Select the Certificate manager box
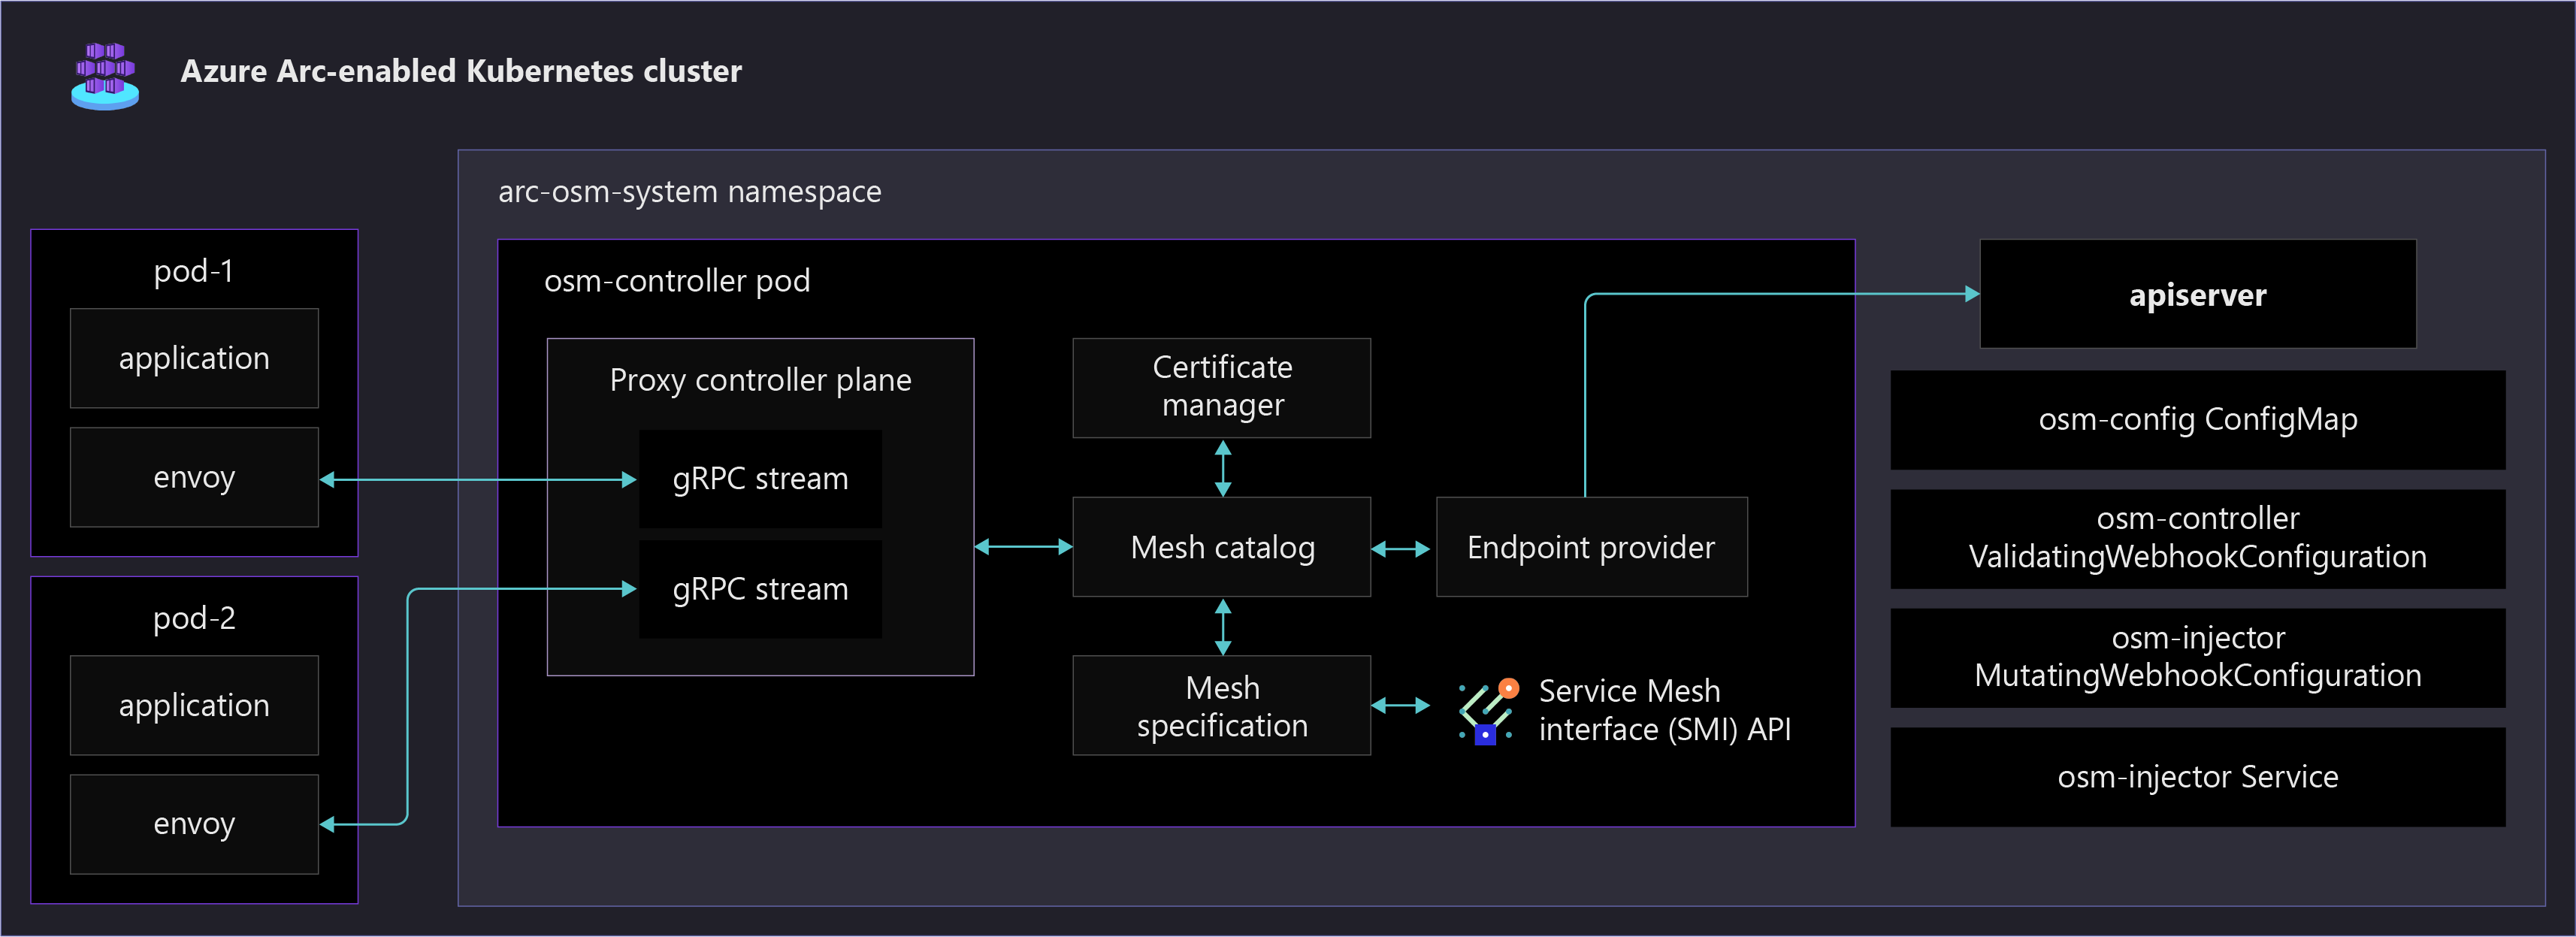2576x937 pixels. [1221, 387]
